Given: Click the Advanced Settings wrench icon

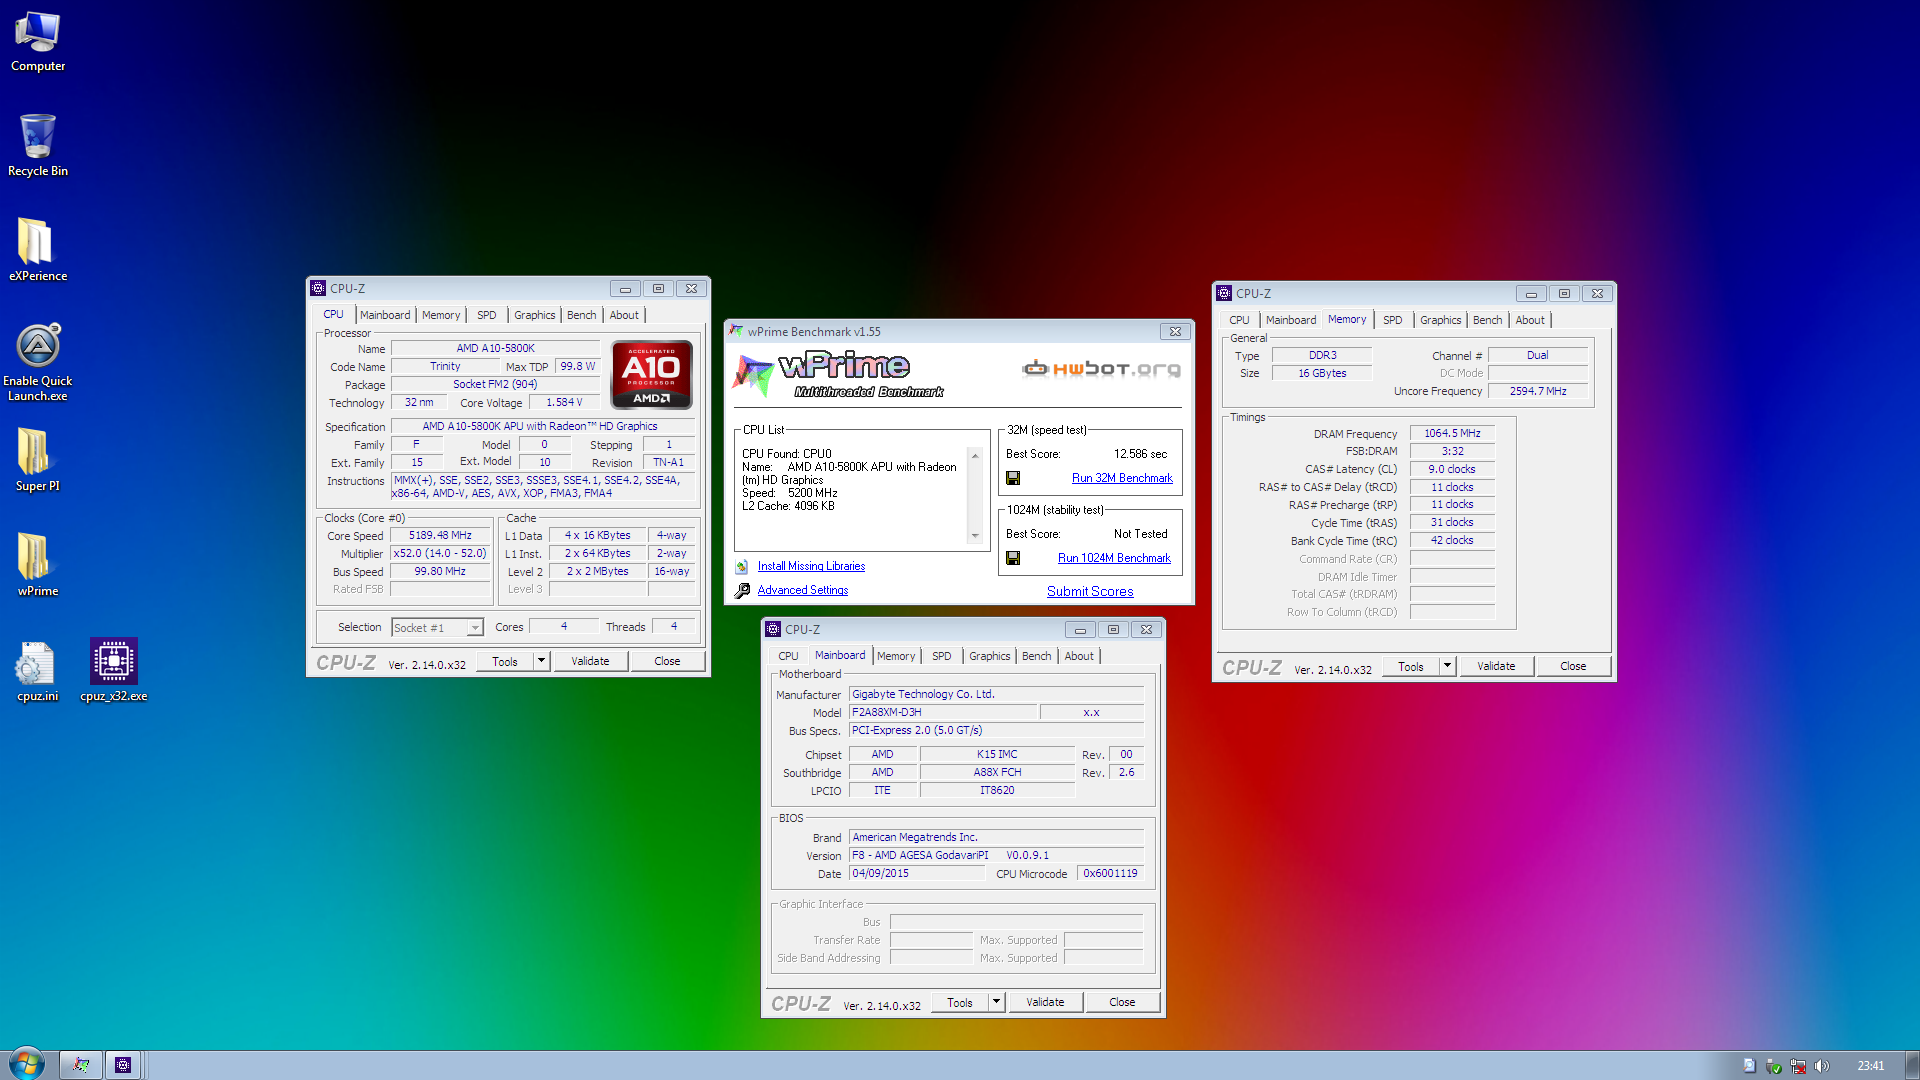Looking at the screenshot, I should point(742,591).
